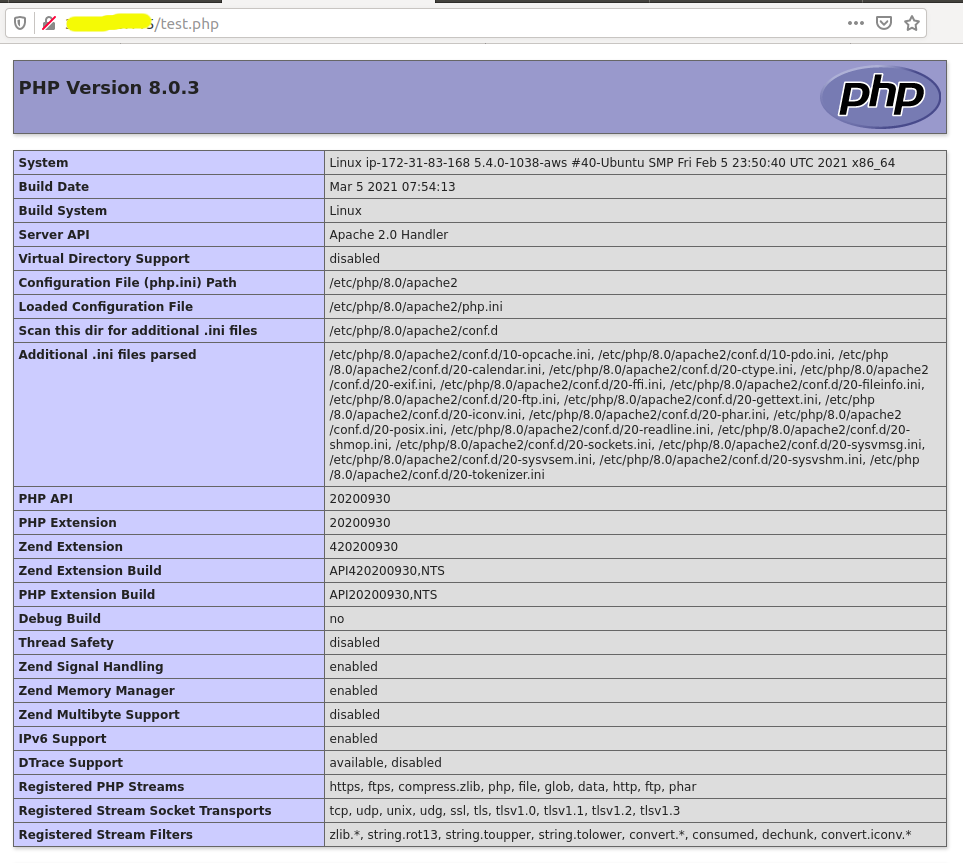The width and height of the screenshot is (963, 863).
Task: Select the PHP API label
Action: (x=45, y=499)
